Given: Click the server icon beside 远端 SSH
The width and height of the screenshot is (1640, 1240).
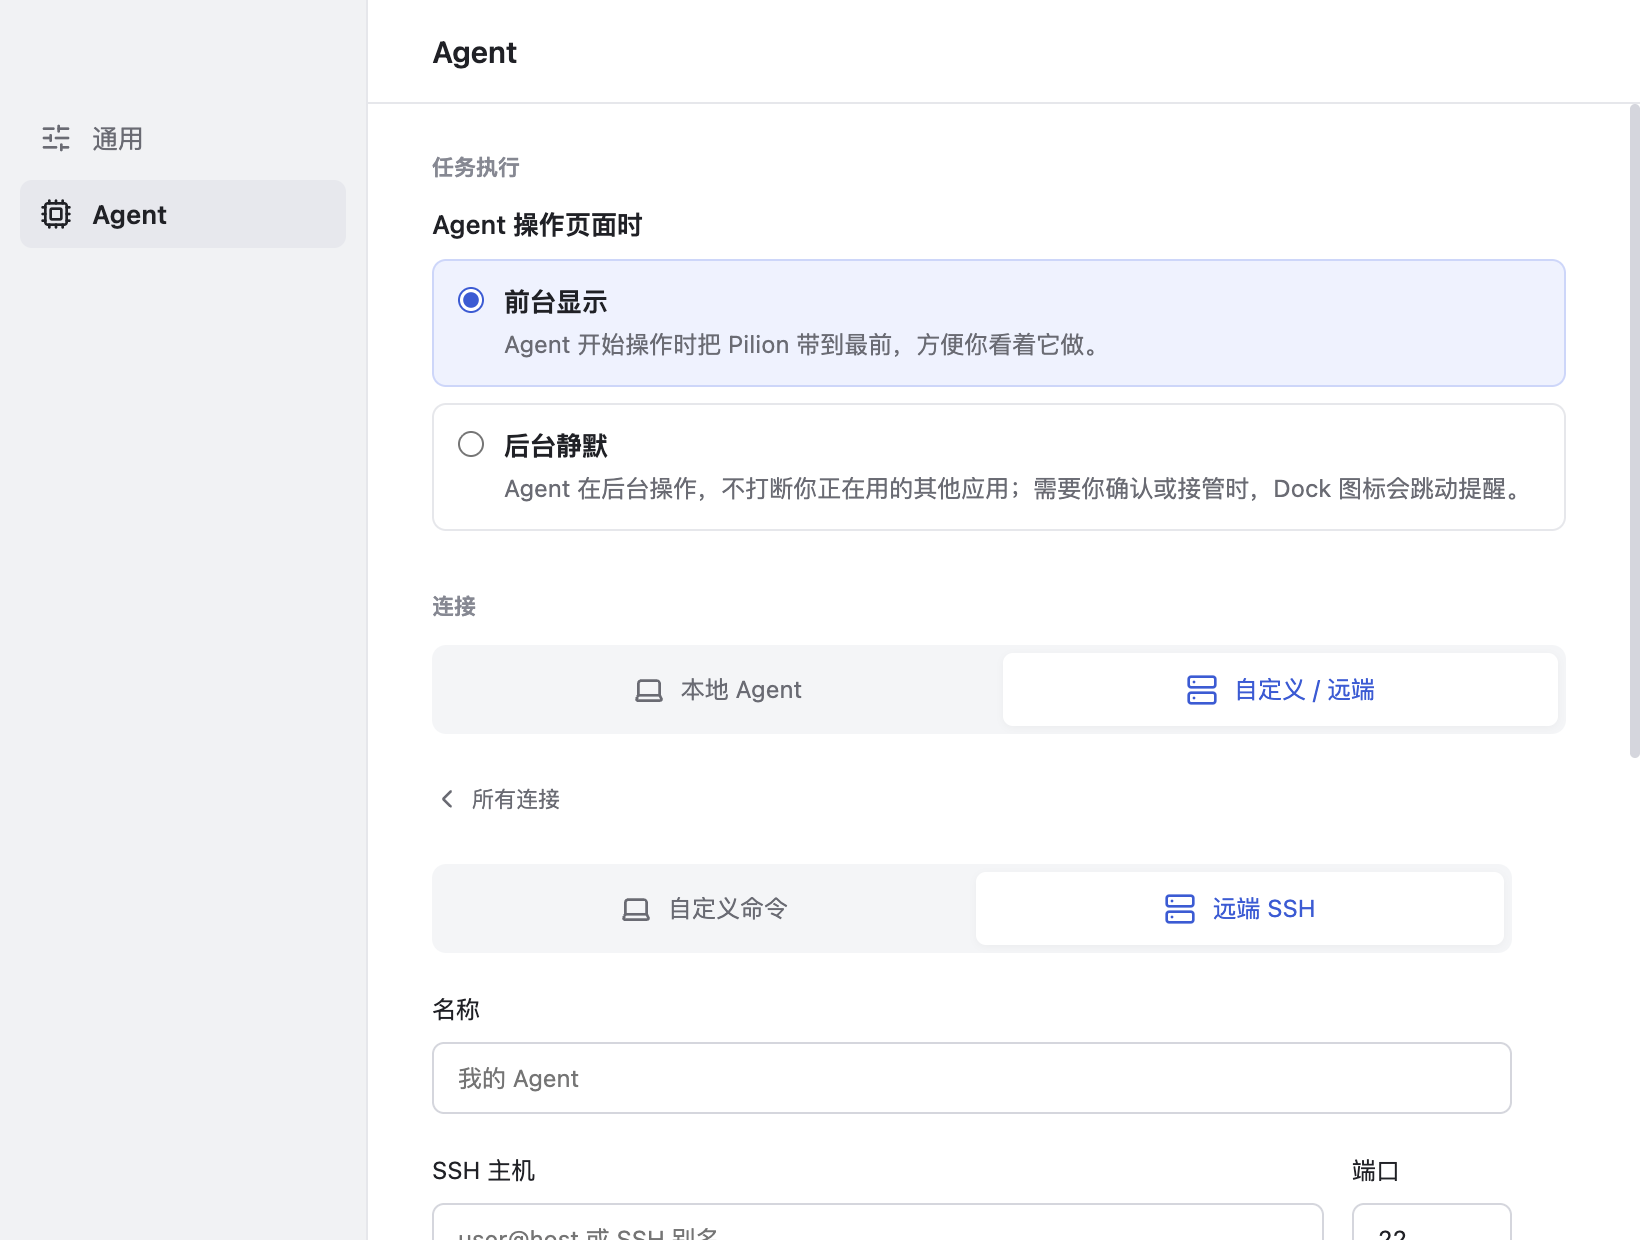Looking at the screenshot, I should [1180, 909].
